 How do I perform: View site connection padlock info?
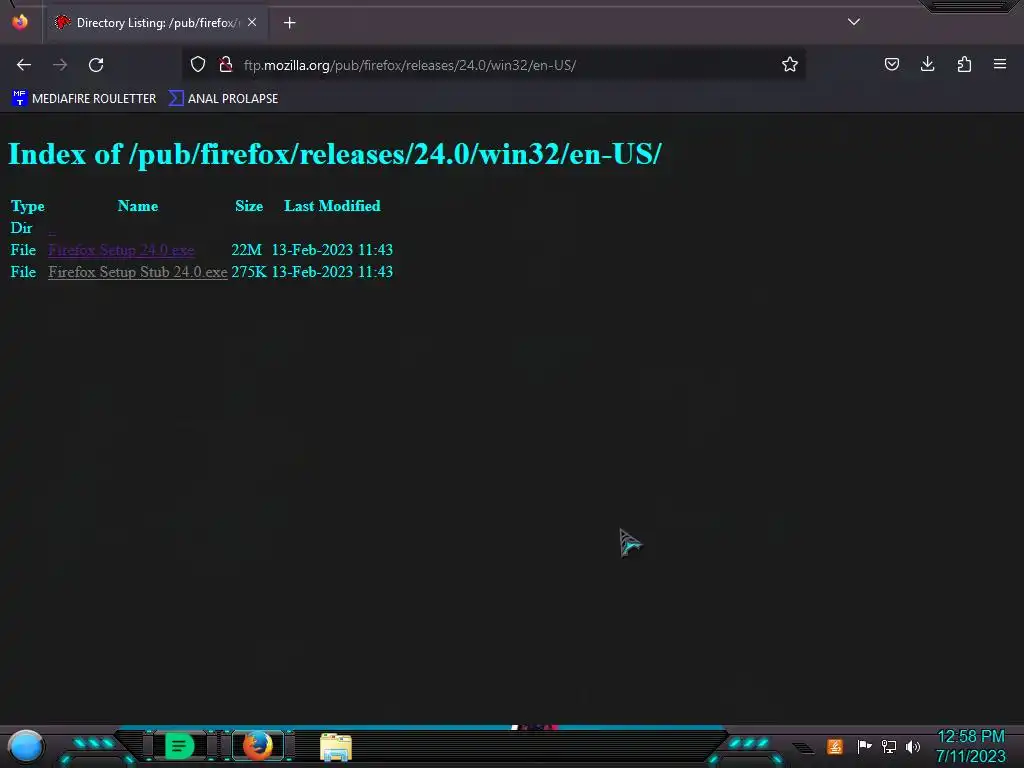point(226,64)
